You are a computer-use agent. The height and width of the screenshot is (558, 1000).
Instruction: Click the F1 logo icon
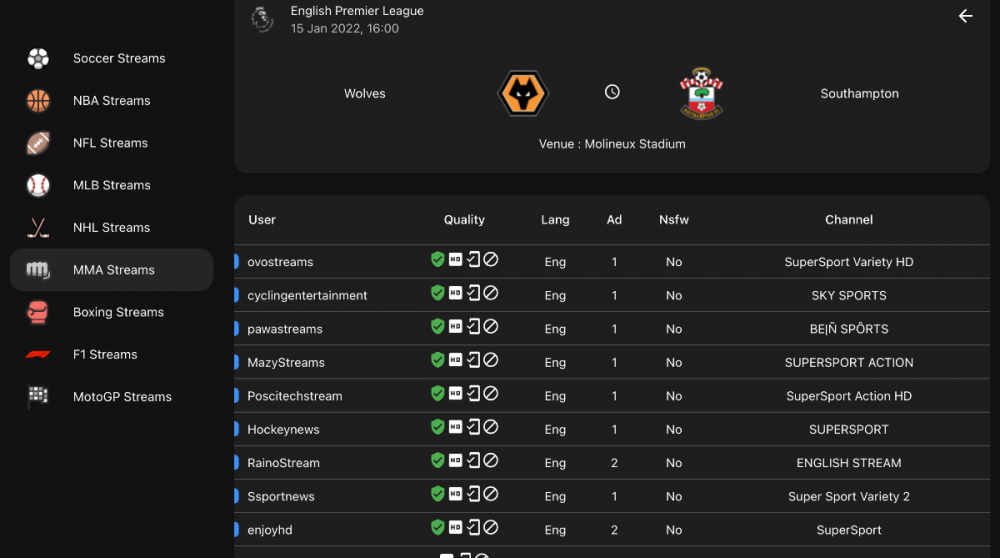(x=38, y=355)
